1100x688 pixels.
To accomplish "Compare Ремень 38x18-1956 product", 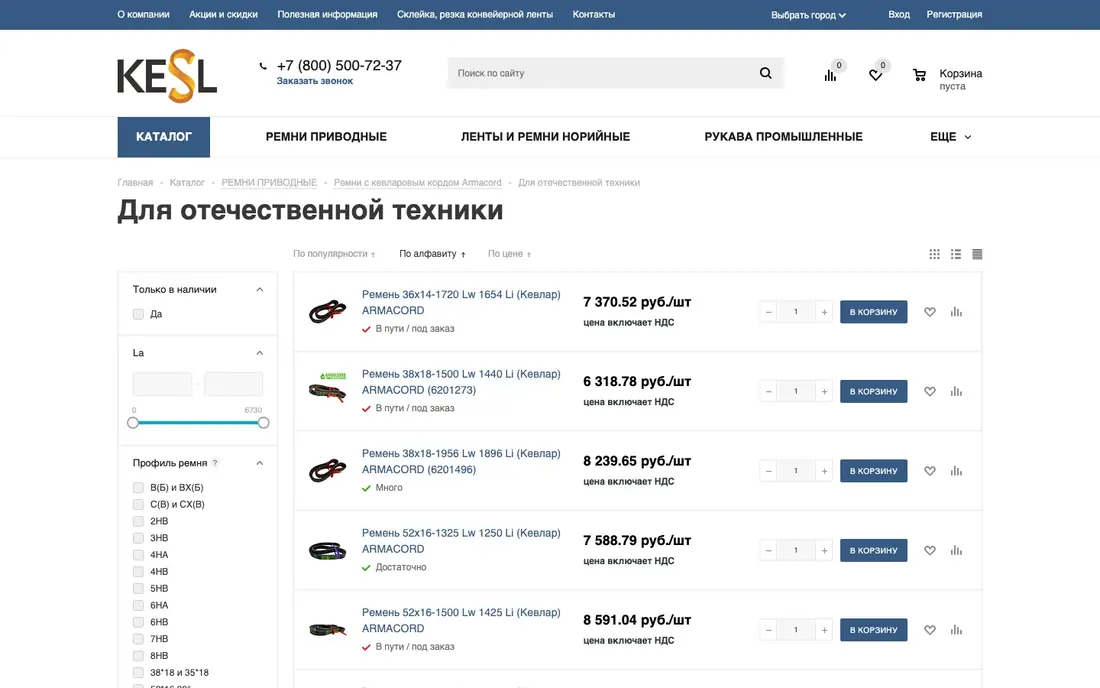I will (956, 471).
